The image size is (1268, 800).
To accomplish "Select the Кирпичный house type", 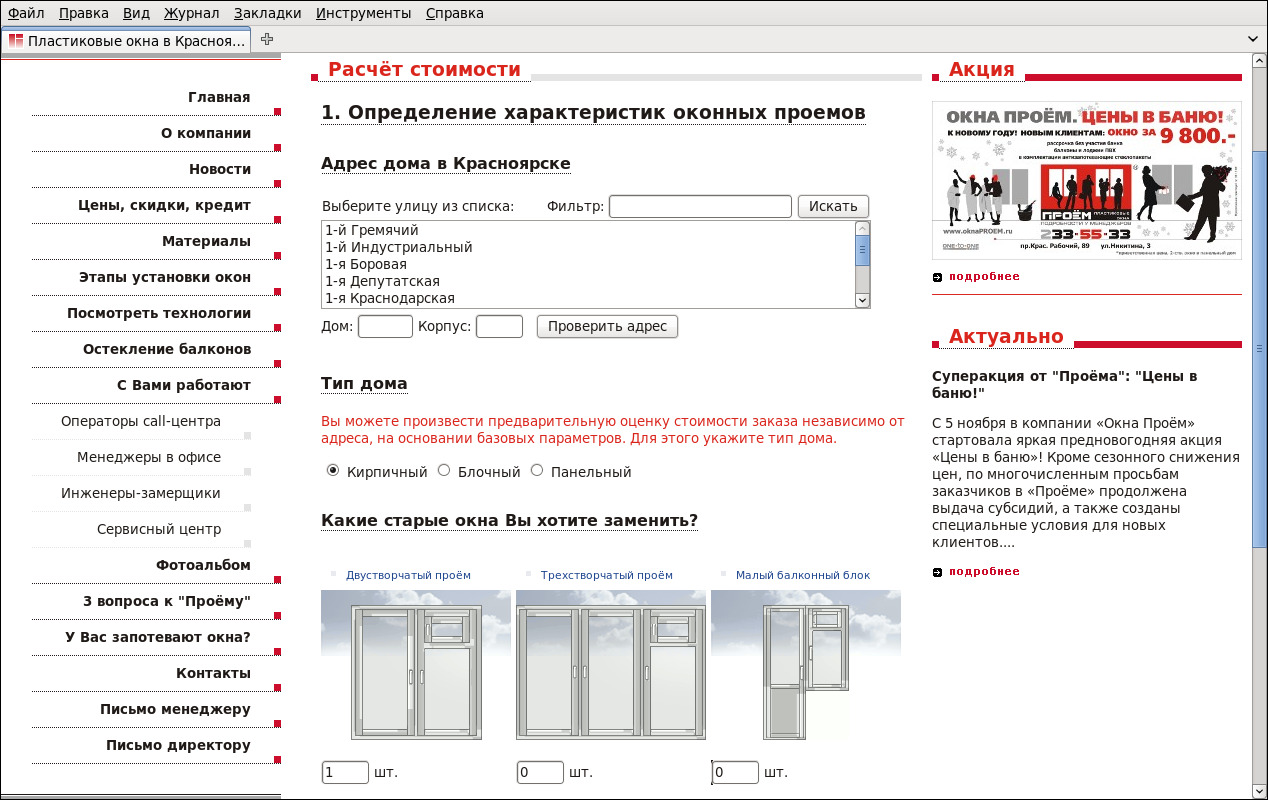I will pyautogui.click(x=333, y=471).
